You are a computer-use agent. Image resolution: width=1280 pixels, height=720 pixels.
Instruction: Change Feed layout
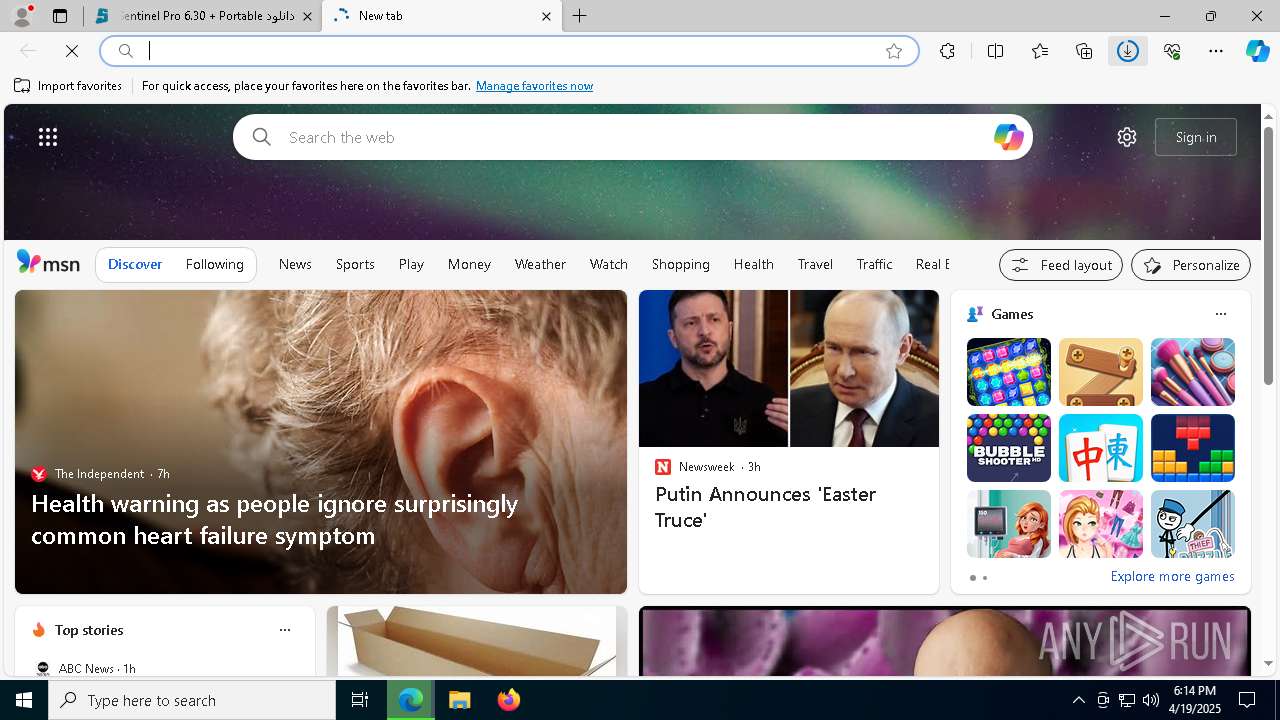[x=1061, y=265]
